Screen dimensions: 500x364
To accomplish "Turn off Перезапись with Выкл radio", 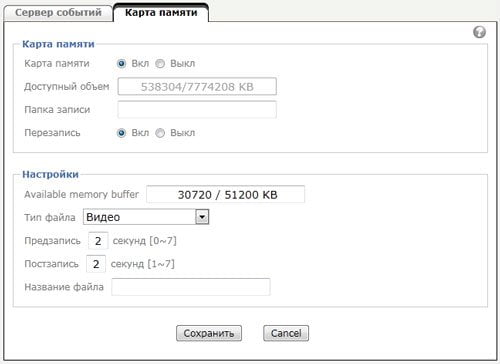I will [160, 133].
